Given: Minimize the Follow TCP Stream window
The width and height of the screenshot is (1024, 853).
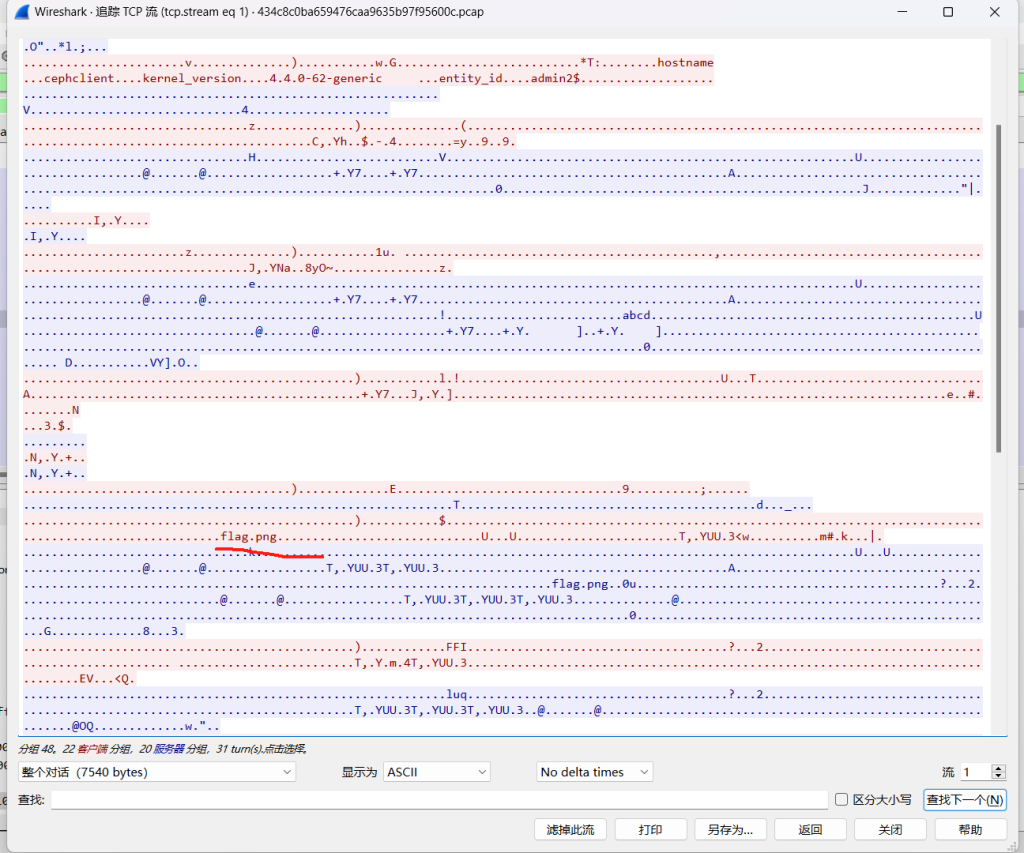Looking at the screenshot, I should [900, 12].
